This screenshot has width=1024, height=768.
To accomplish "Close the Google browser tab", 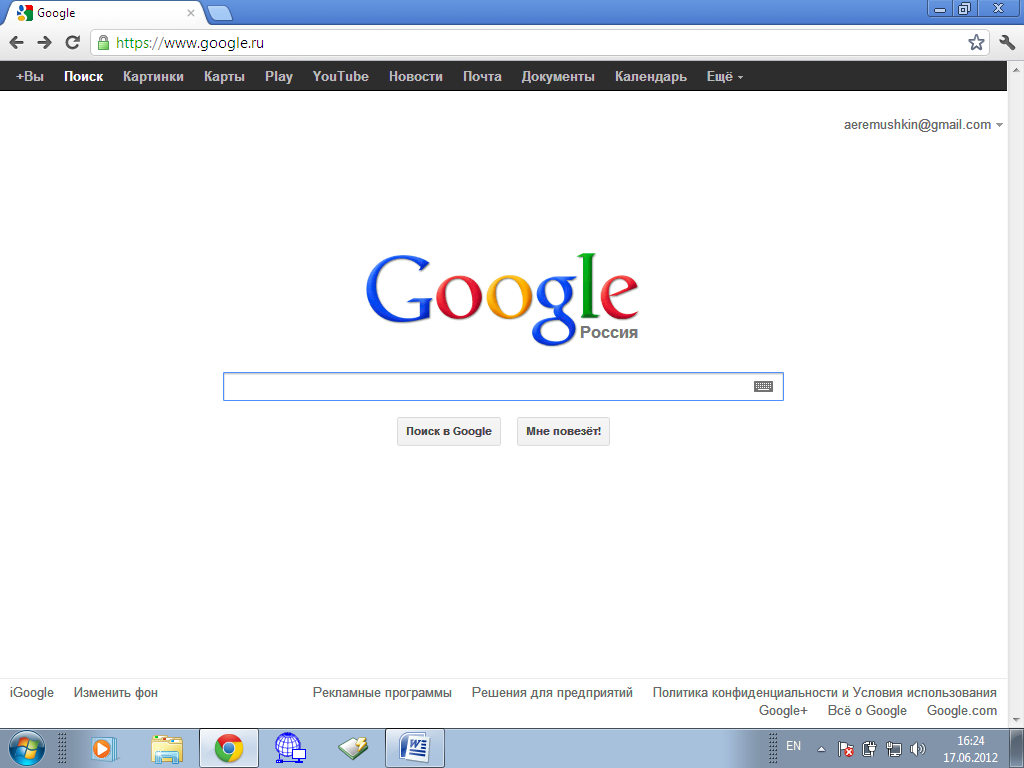I will (191, 12).
